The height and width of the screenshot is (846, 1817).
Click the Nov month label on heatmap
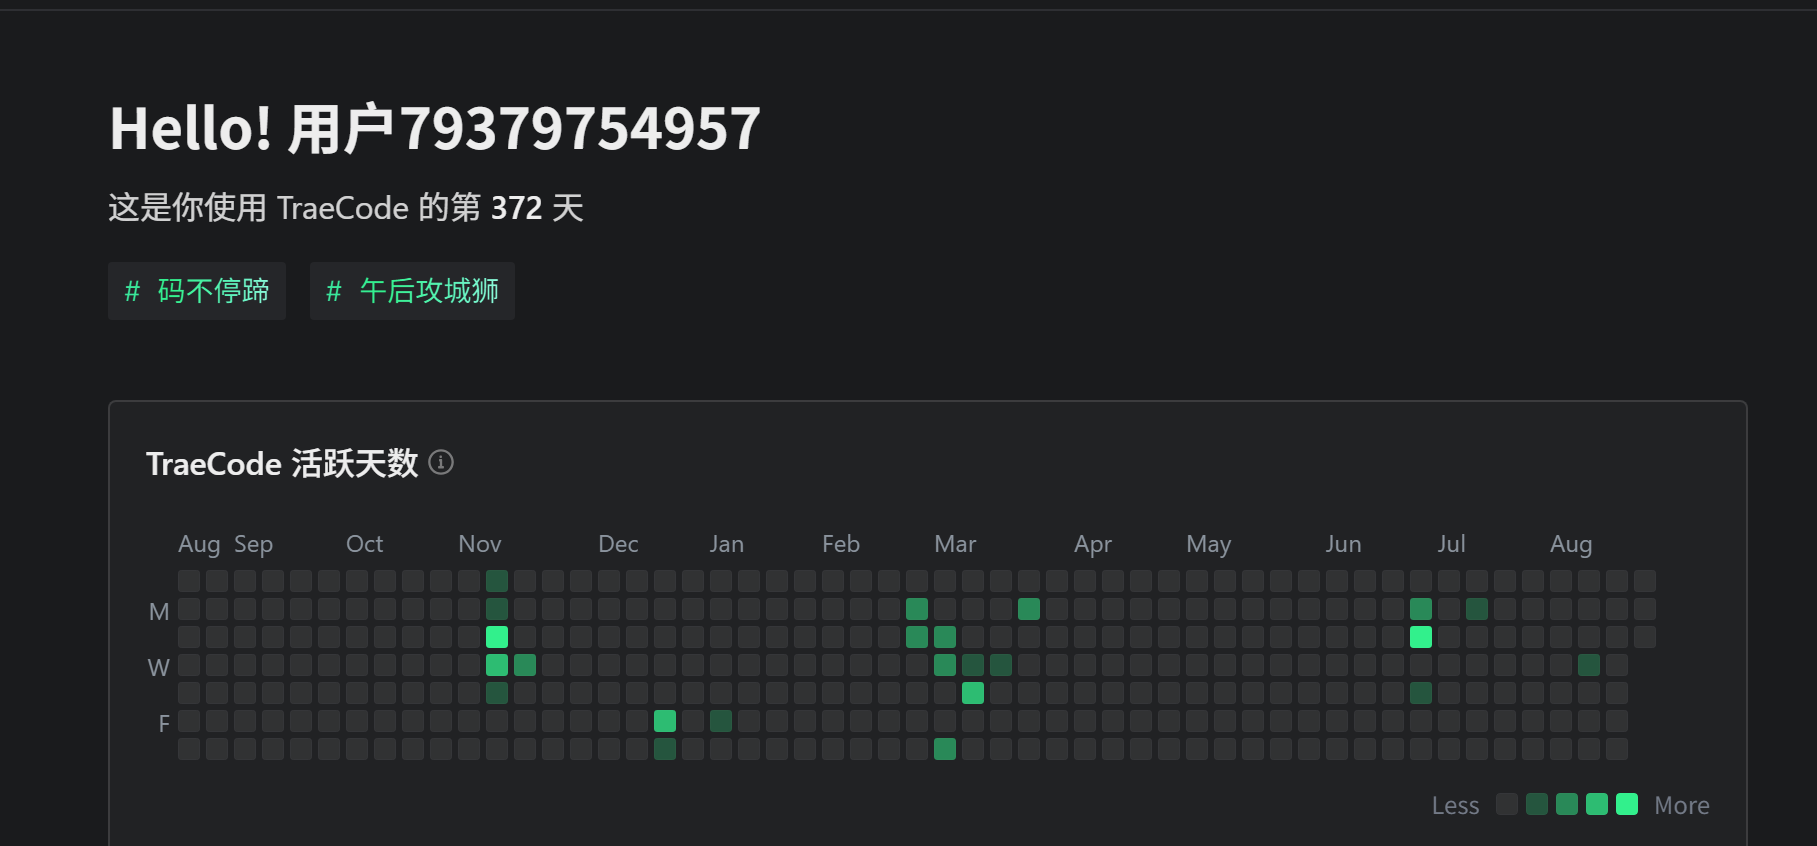click(x=480, y=544)
